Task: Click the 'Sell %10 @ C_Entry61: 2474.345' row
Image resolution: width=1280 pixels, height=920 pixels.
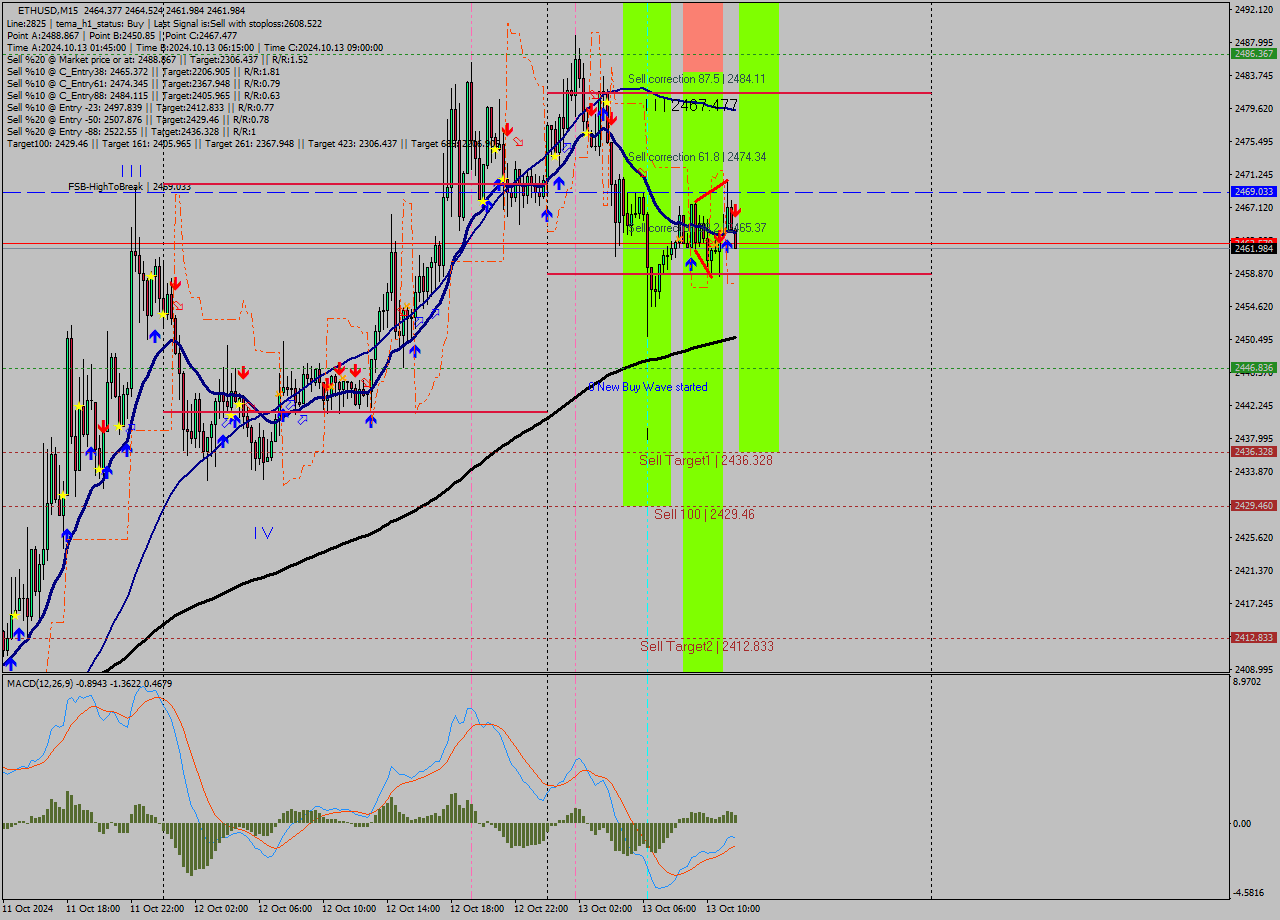Action: 143,83
